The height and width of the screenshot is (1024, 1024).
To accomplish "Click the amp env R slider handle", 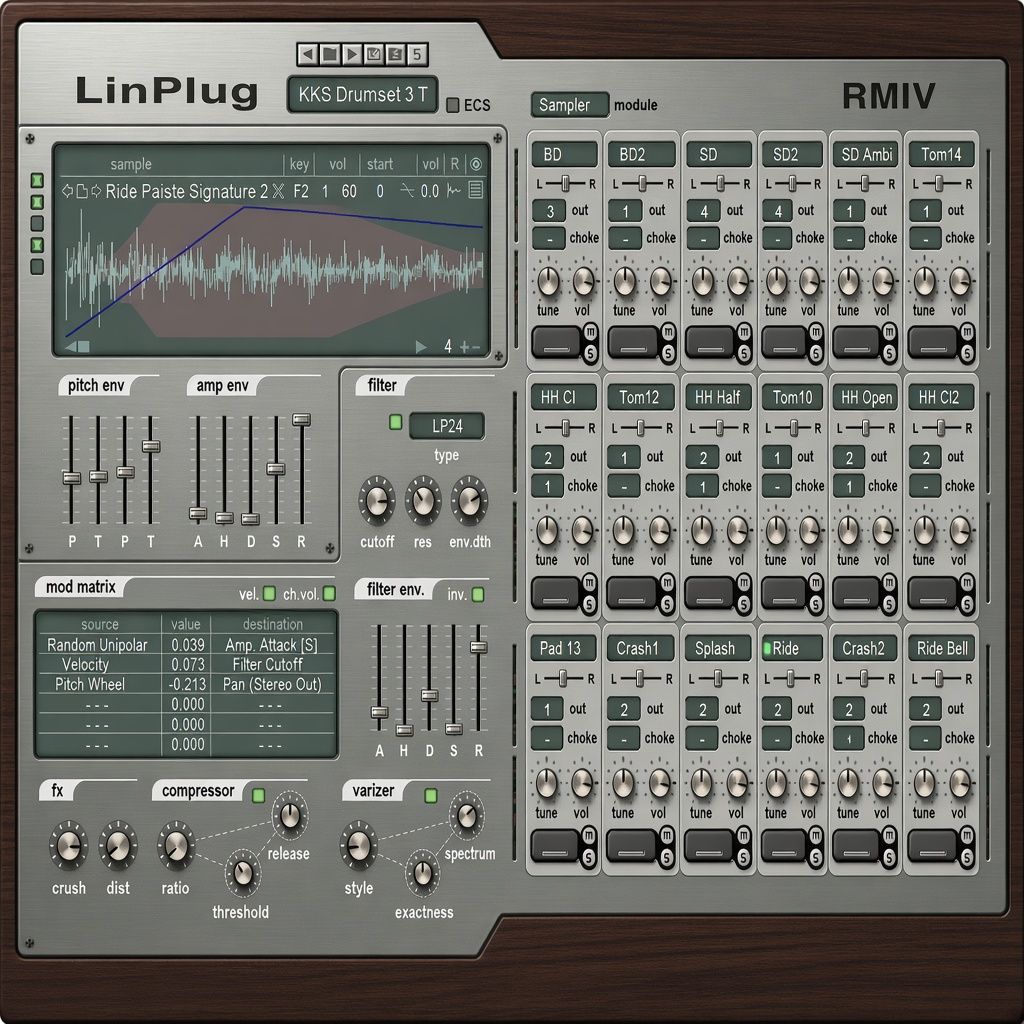I will point(301,420).
